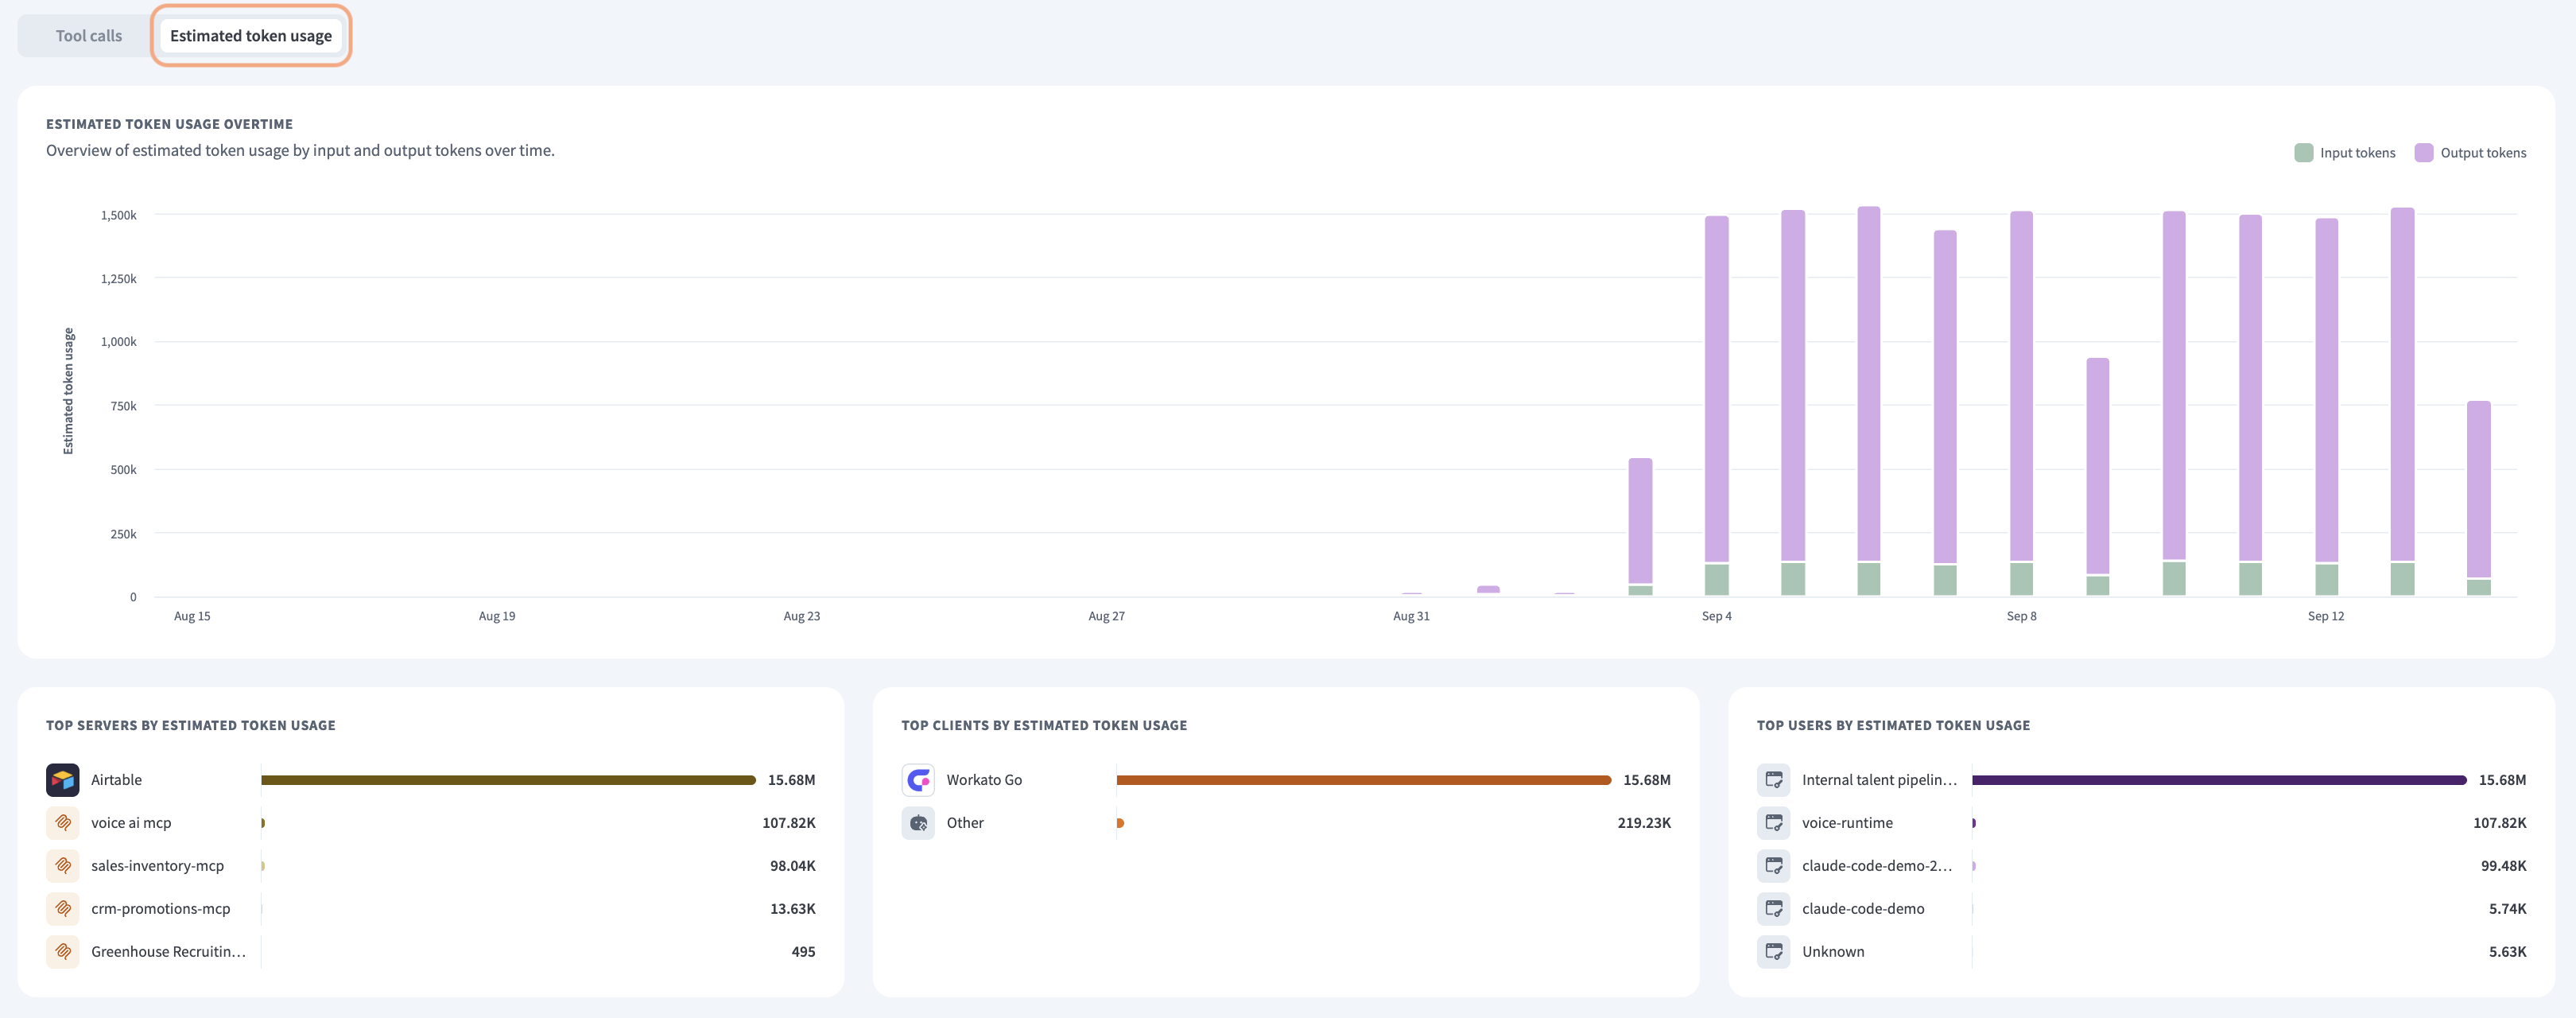The image size is (2576, 1018).
Task: Click the voice-runtime user name
Action: [x=1847, y=823]
